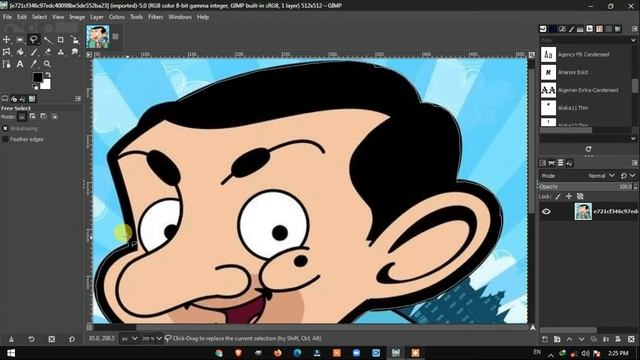
Task: Close the image tab with X
Action: [x=116, y=36]
